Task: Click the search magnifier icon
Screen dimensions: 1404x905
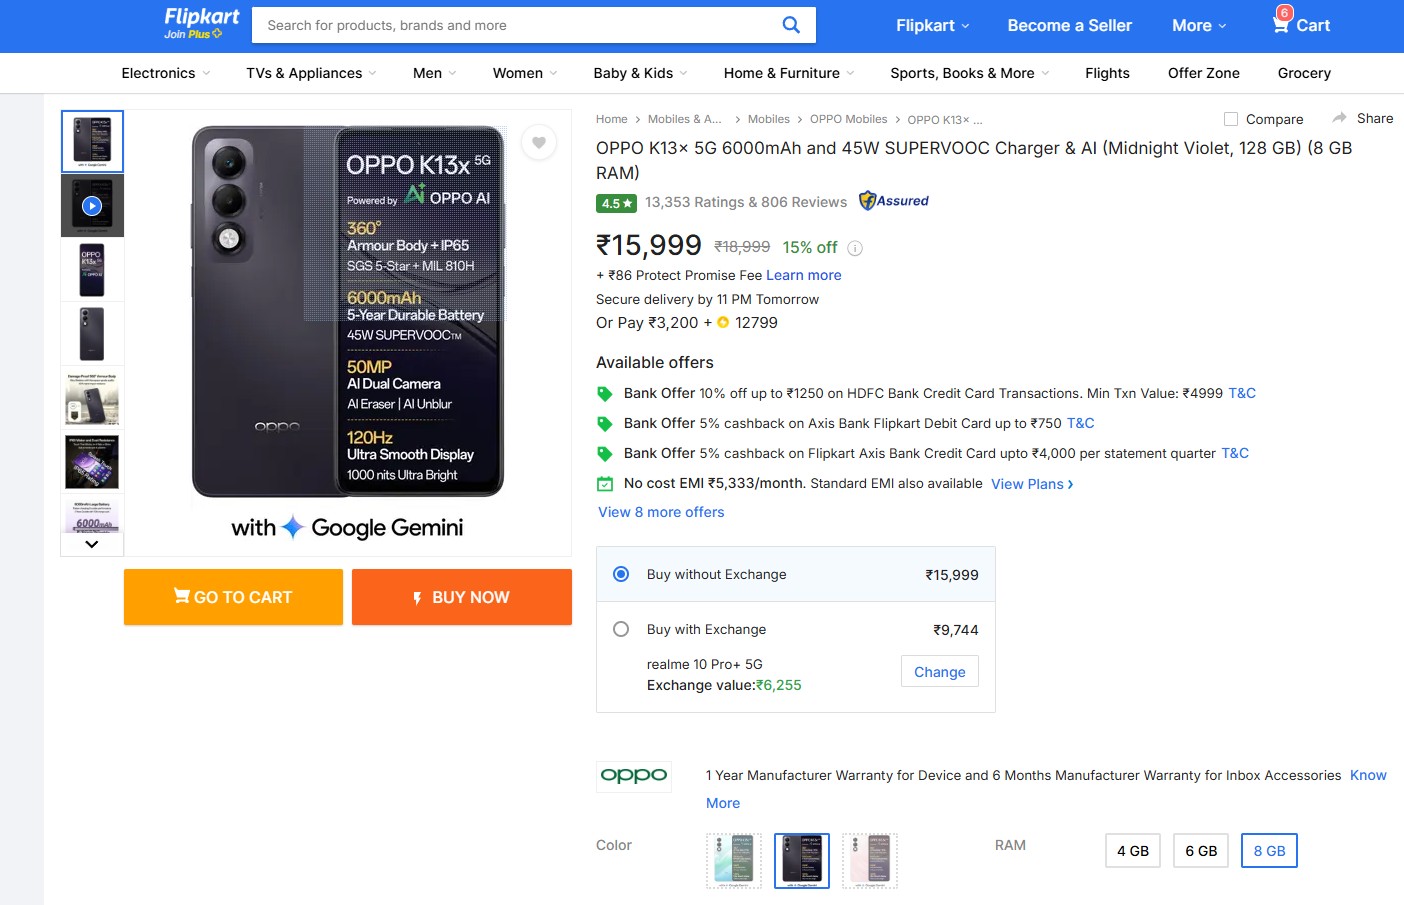Action: click(x=790, y=25)
